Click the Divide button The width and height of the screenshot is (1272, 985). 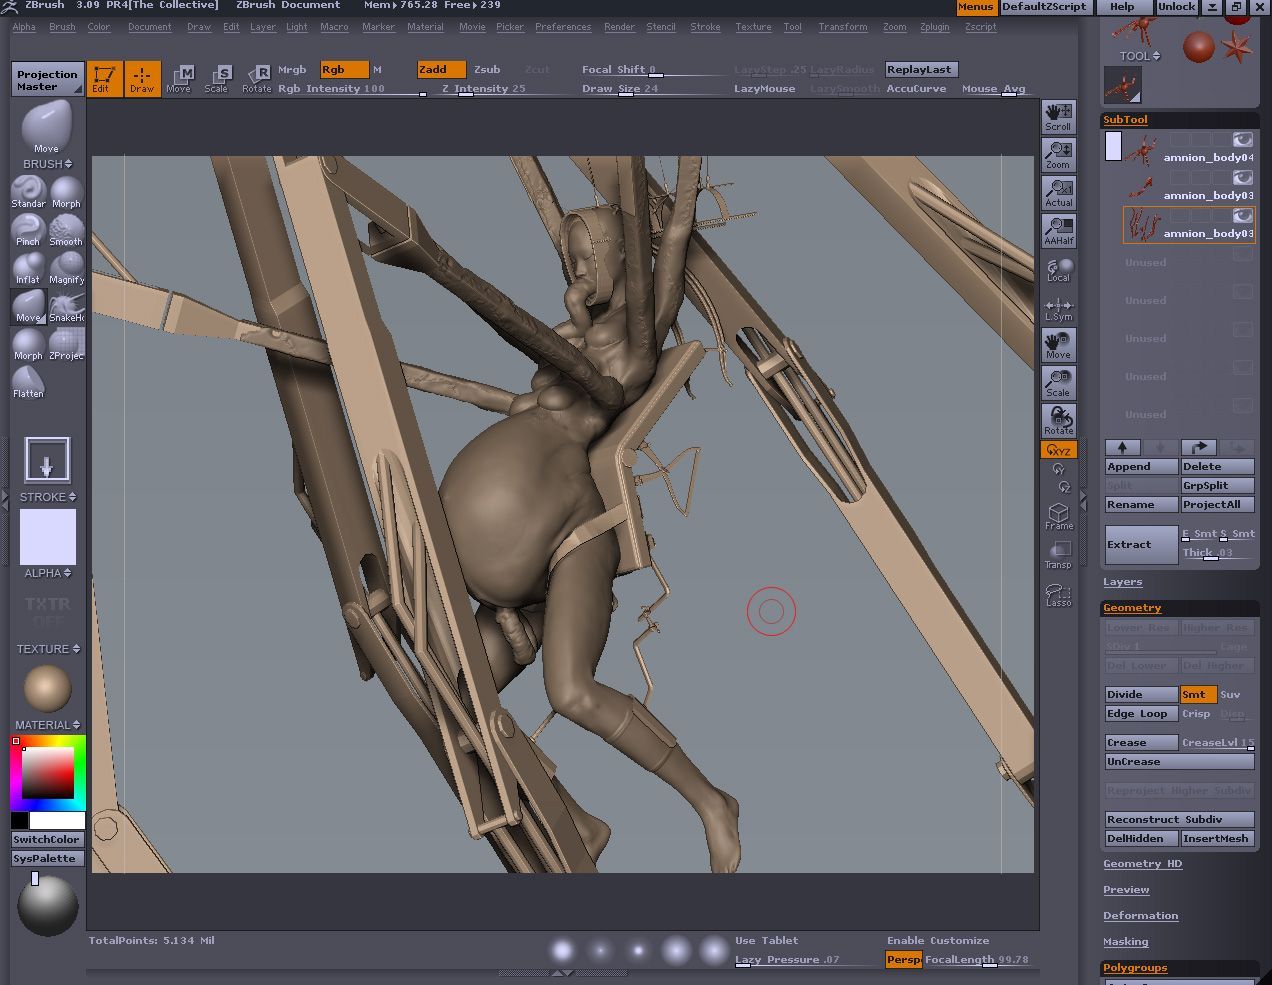[x=1140, y=694]
